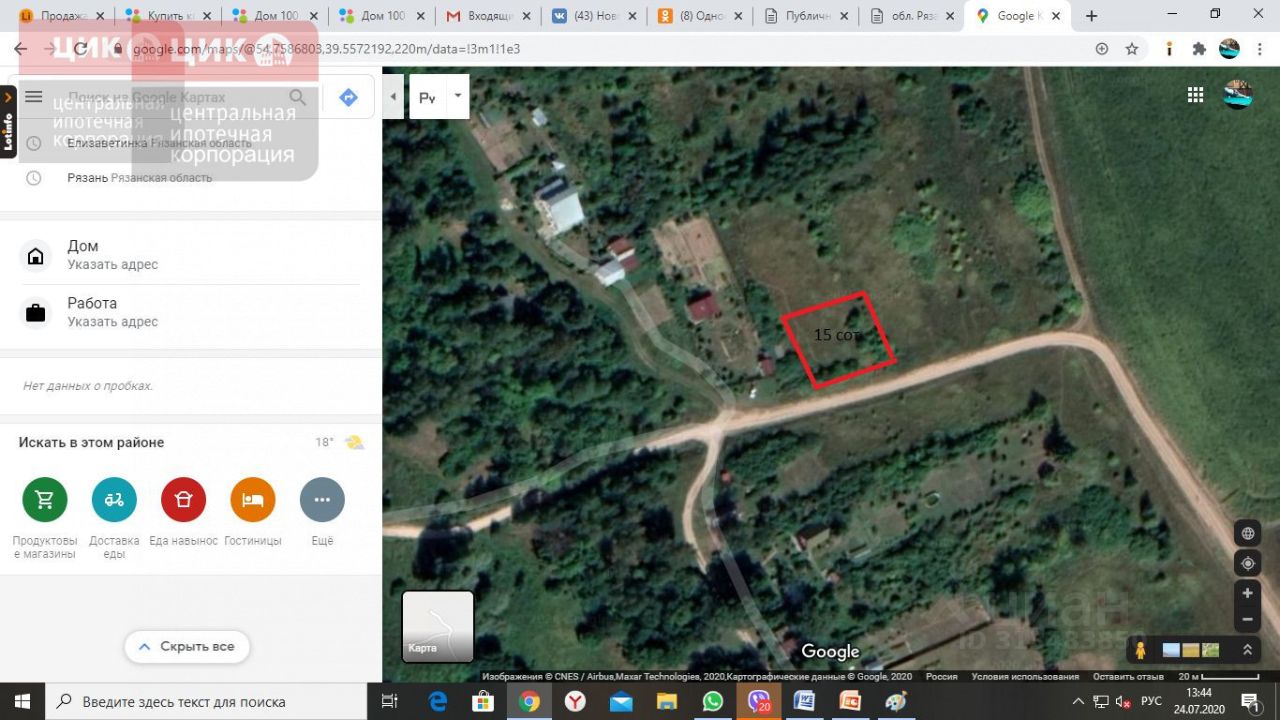
Task: Open Google apps grid icon
Action: tap(1195, 94)
